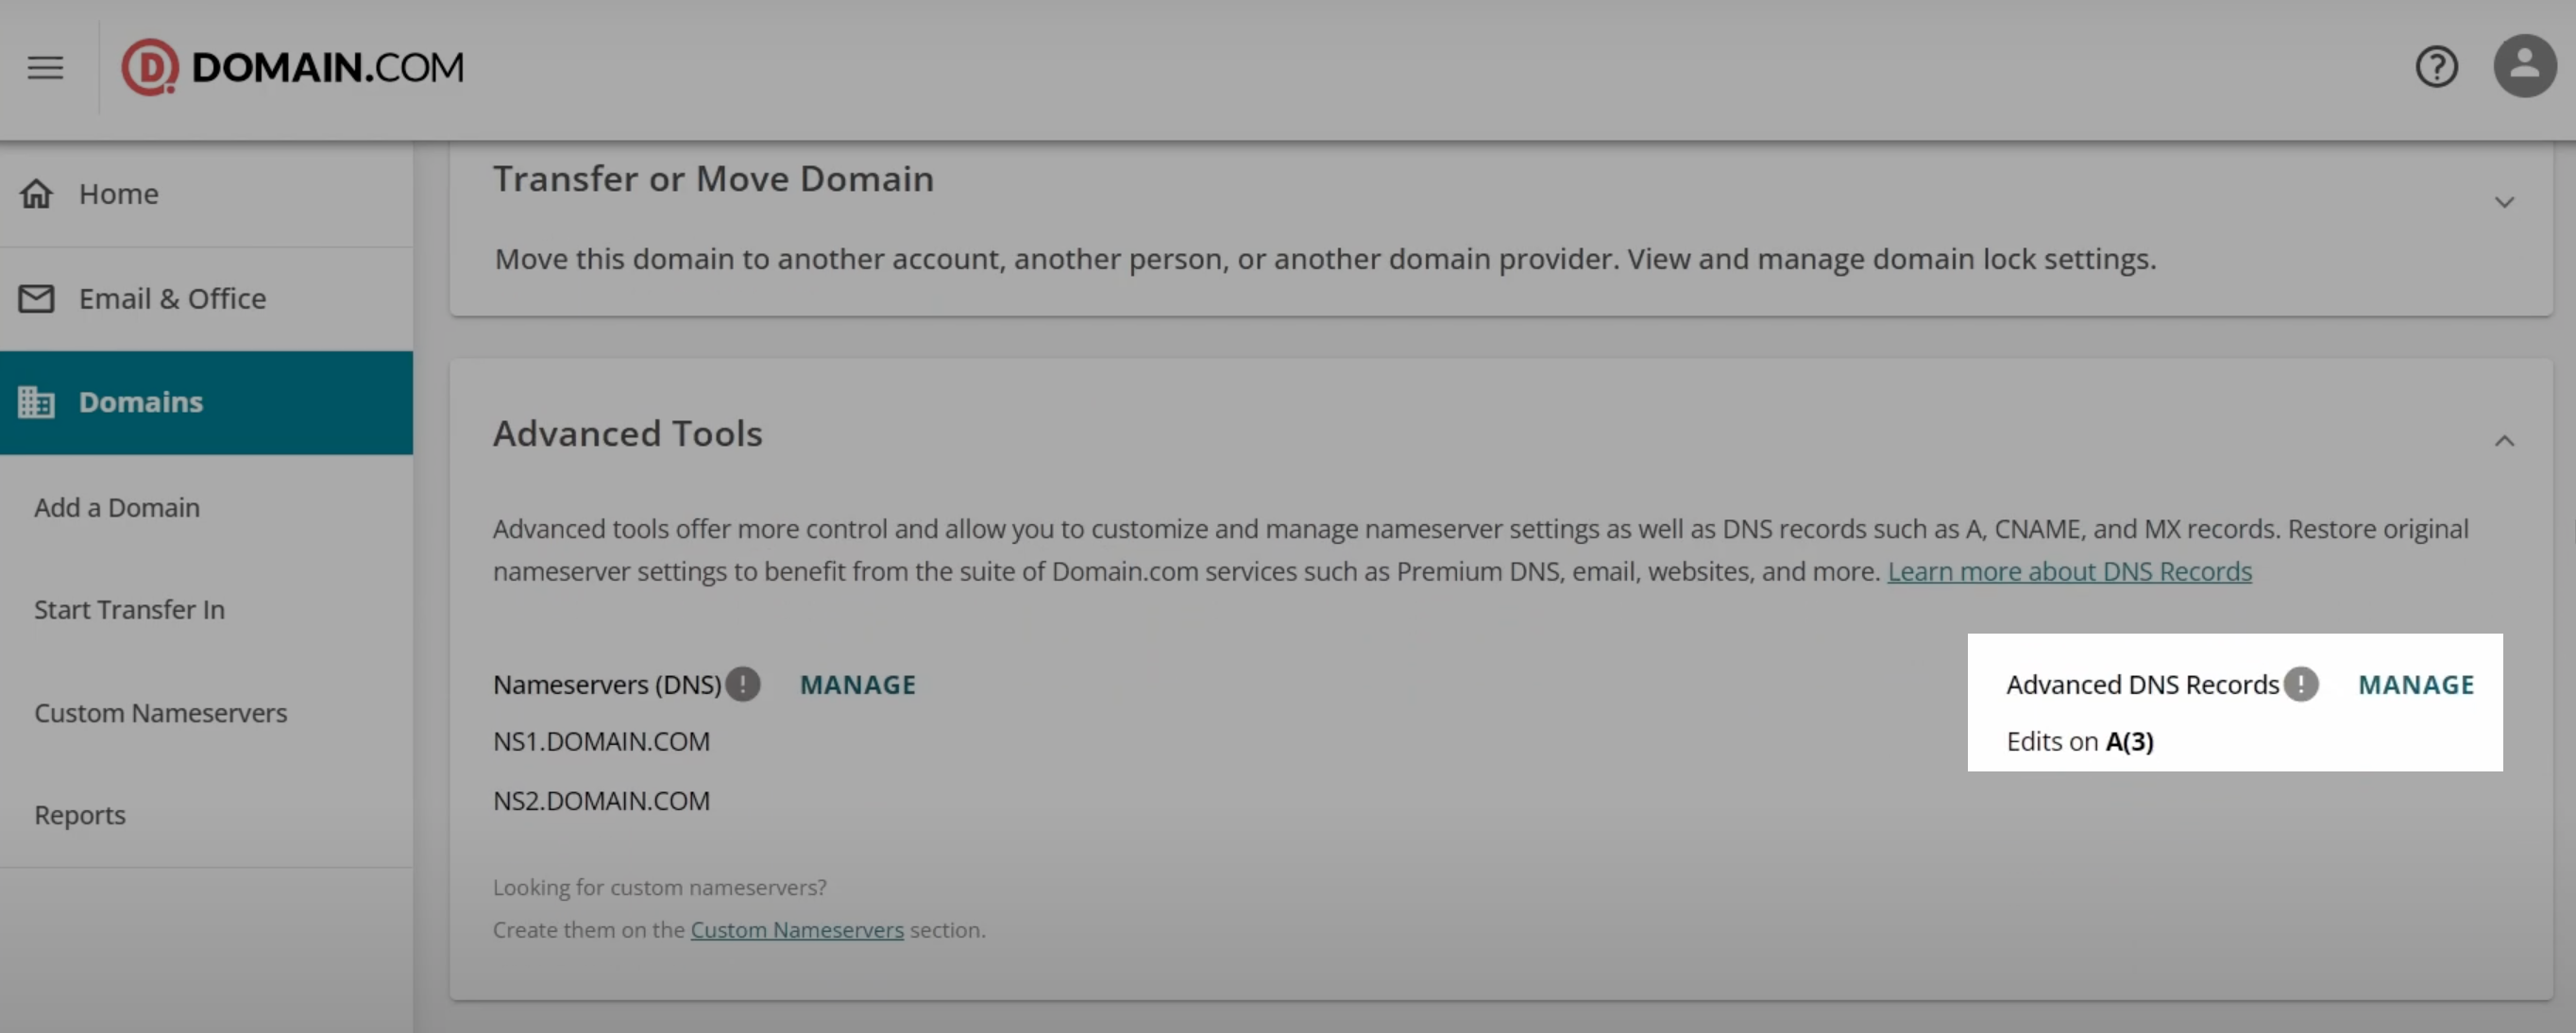Open the user account avatar
Viewport: 2576px width, 1033px height.
tap(2524, 66)
